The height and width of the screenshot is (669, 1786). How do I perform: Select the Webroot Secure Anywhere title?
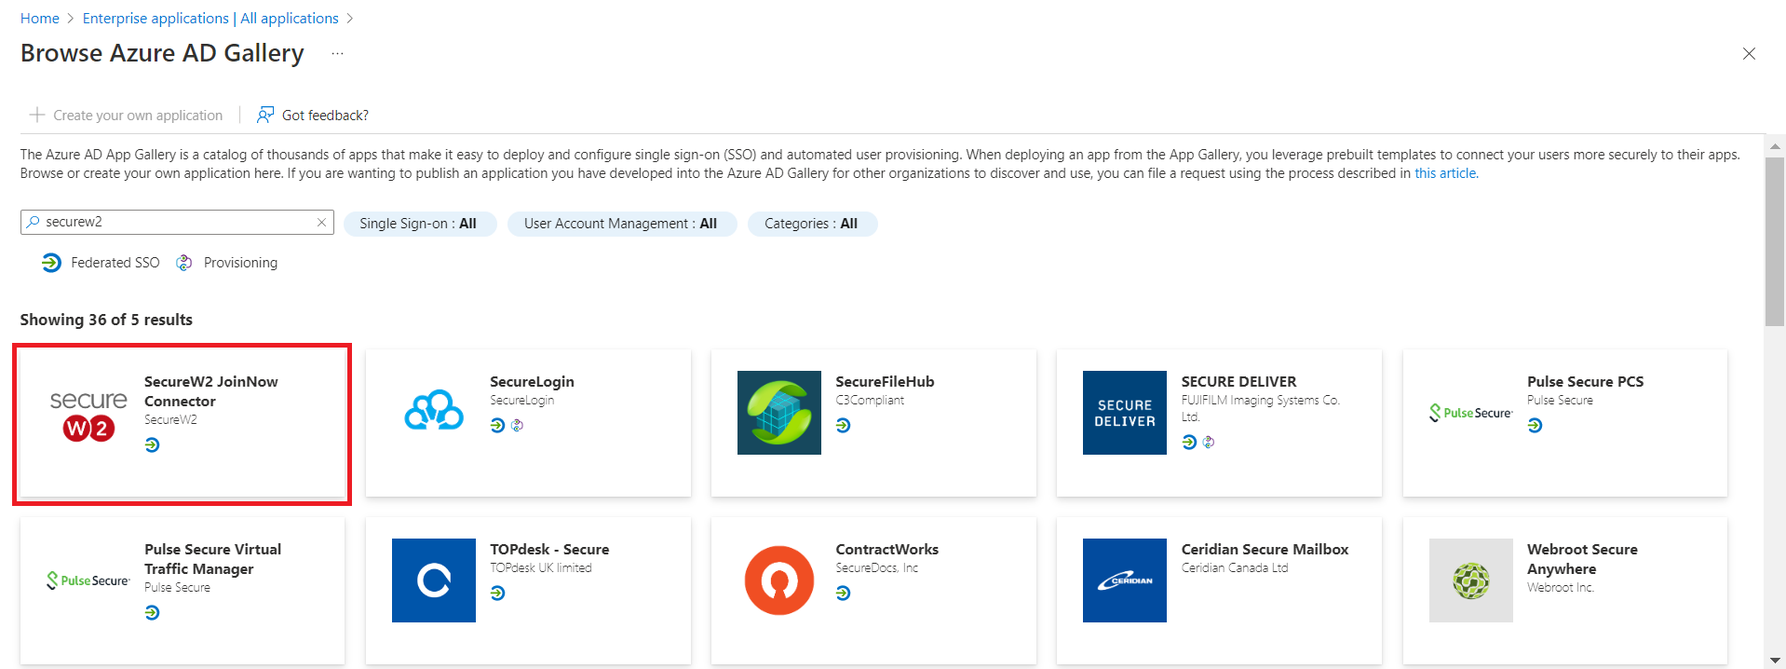(1582, 559)
